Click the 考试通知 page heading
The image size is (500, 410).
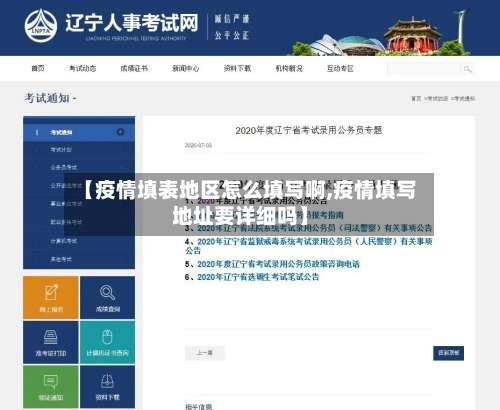tap(47, 98)
